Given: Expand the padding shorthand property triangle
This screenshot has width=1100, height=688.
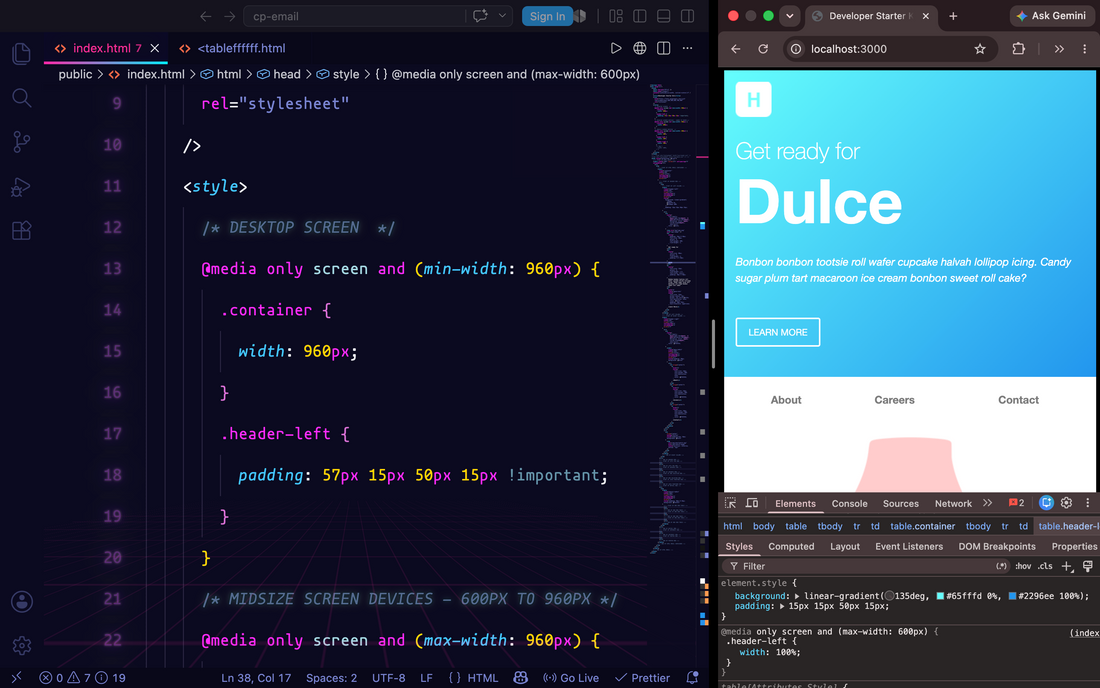Looking at the screenshot, I should point(782,606).
